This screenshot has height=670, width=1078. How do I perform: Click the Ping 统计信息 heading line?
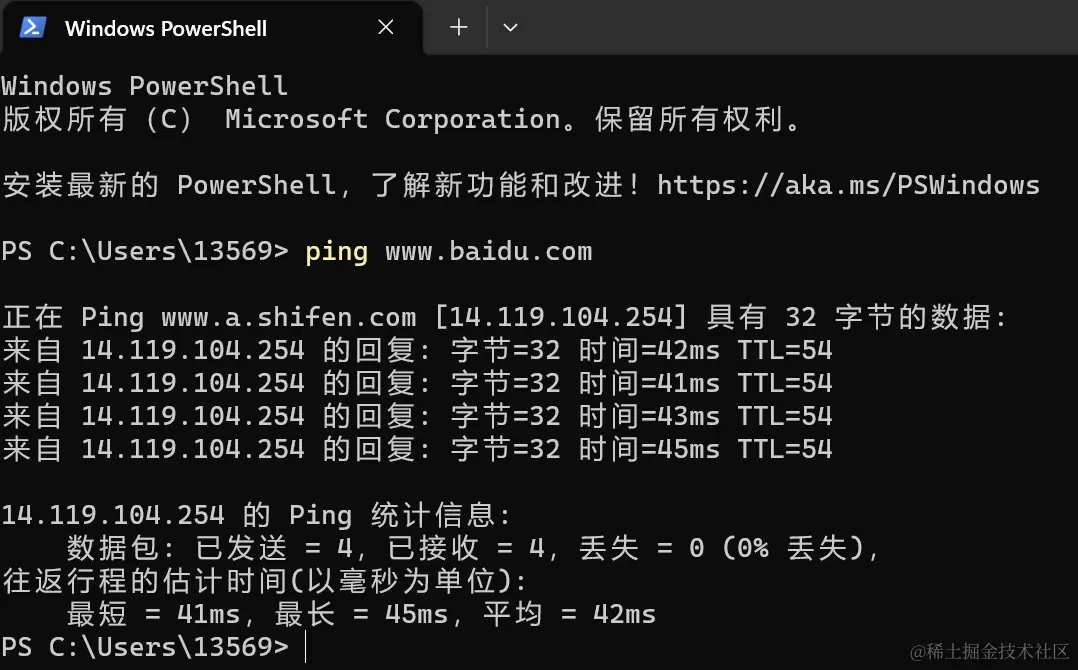point(256,515)
